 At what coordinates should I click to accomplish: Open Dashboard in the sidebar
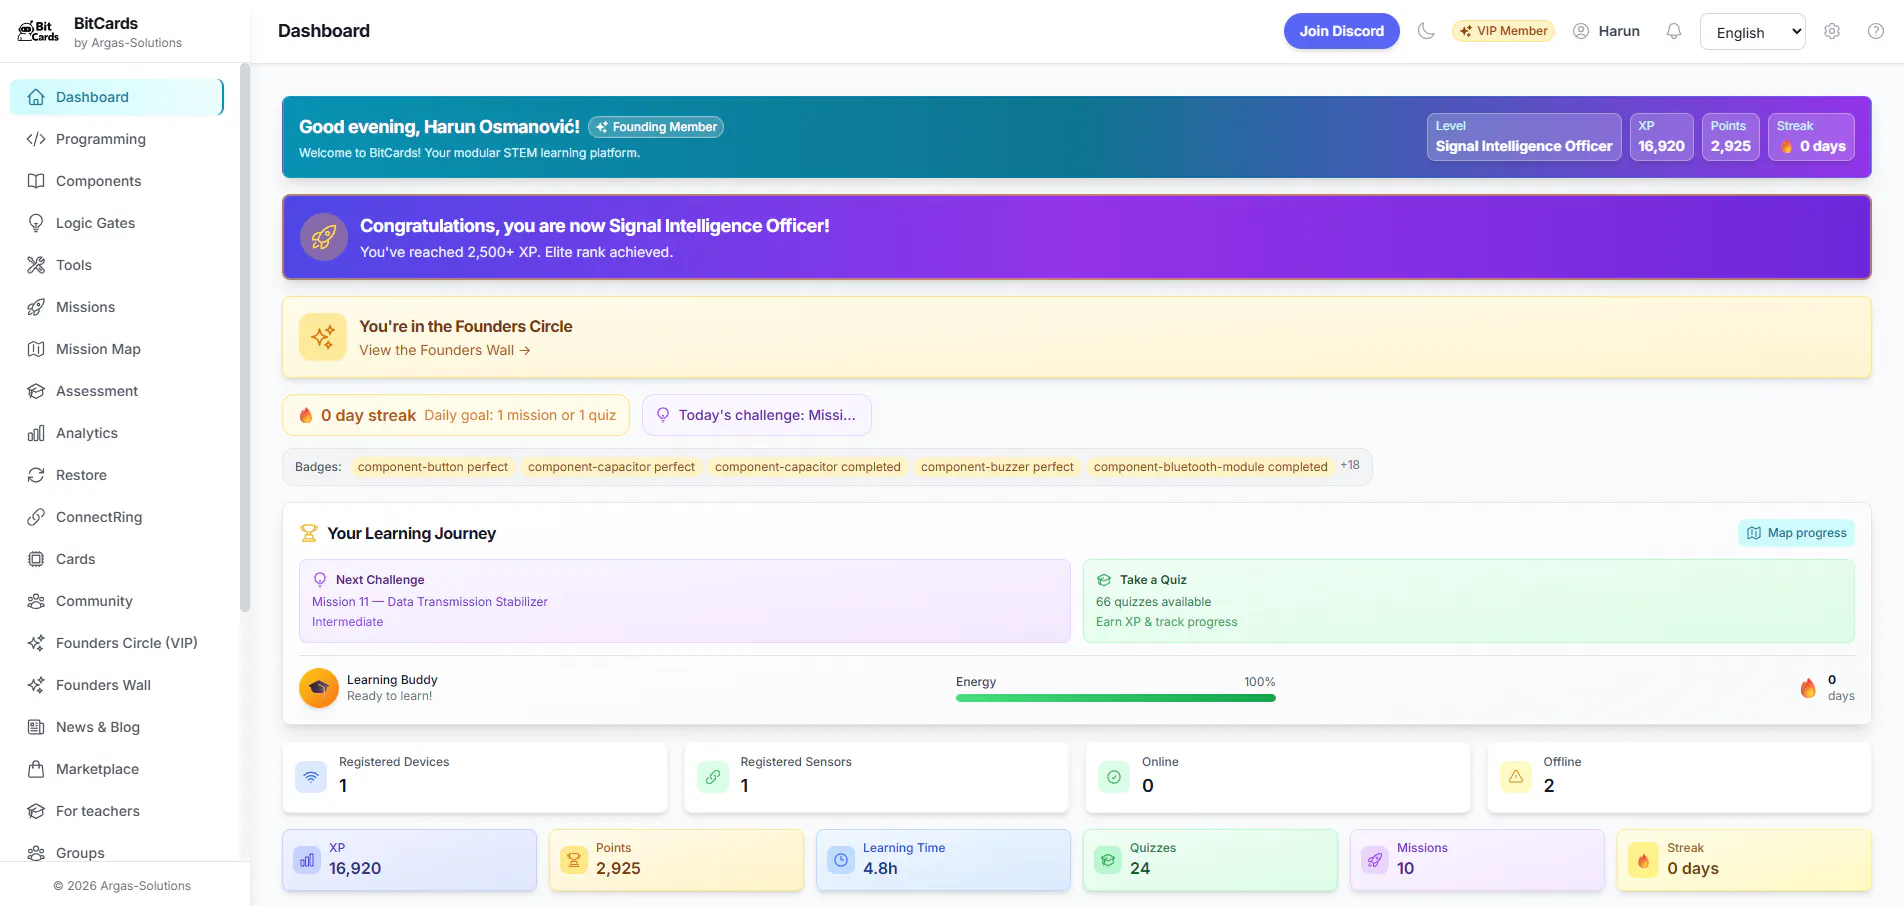[117, 97]
